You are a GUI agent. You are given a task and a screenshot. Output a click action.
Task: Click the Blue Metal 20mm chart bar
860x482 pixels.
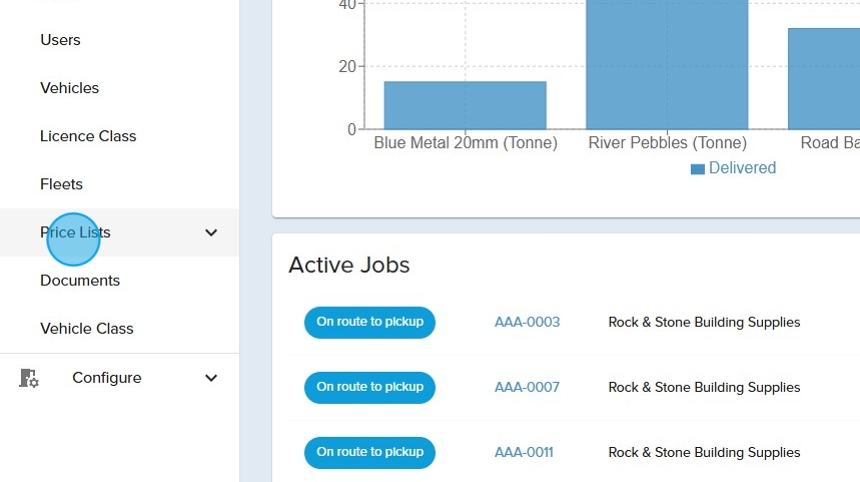[465, 105]
